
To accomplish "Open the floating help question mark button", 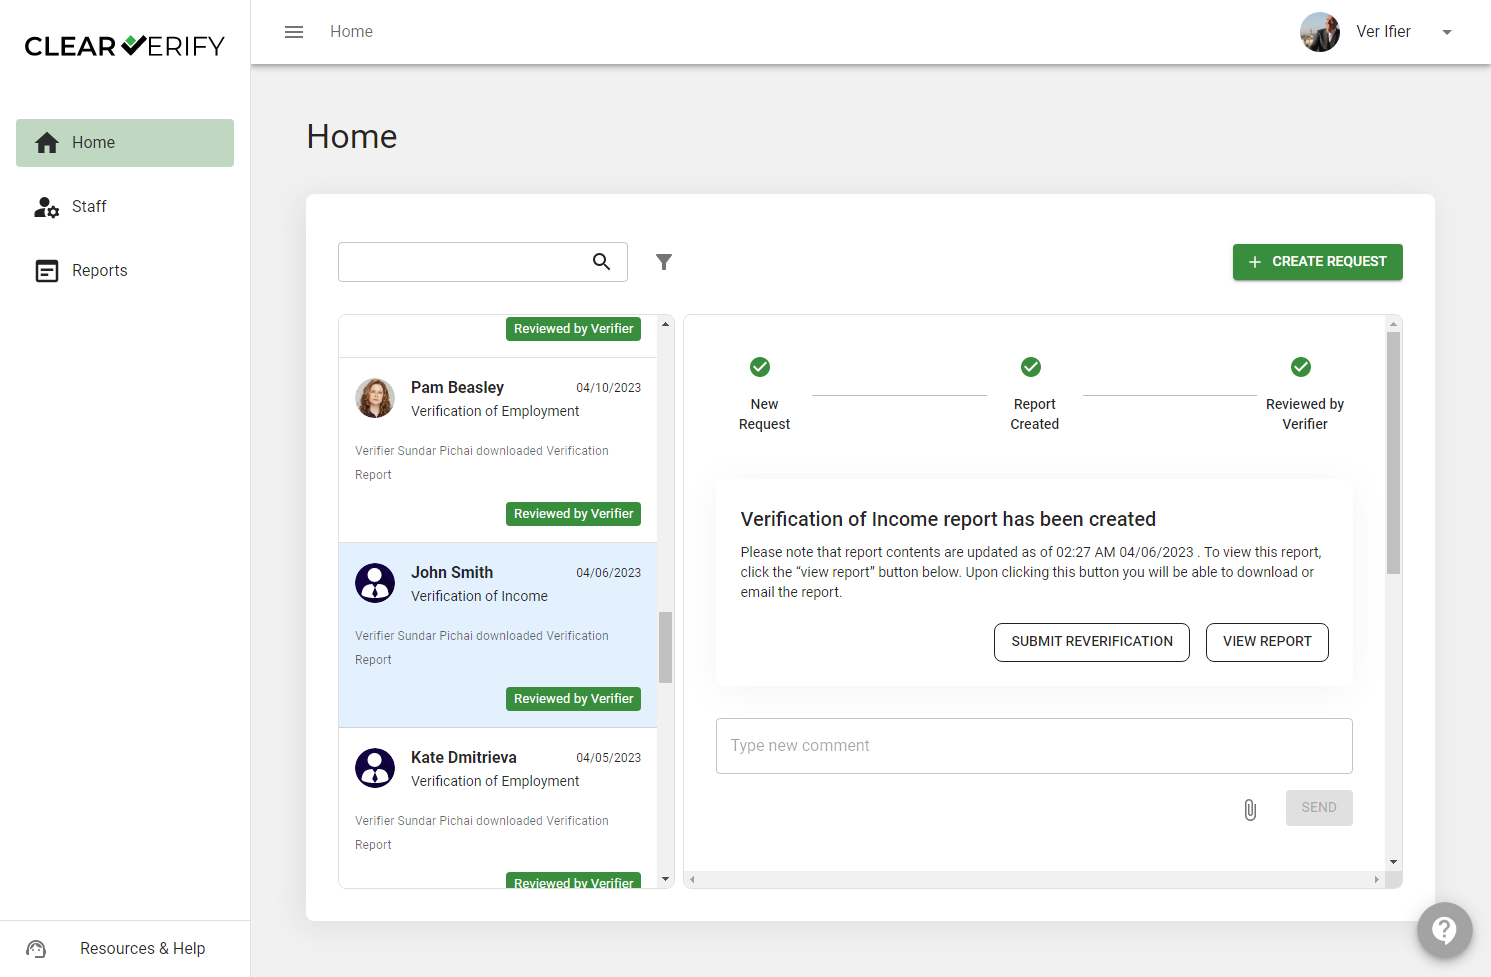I will tap(1444, 930).
